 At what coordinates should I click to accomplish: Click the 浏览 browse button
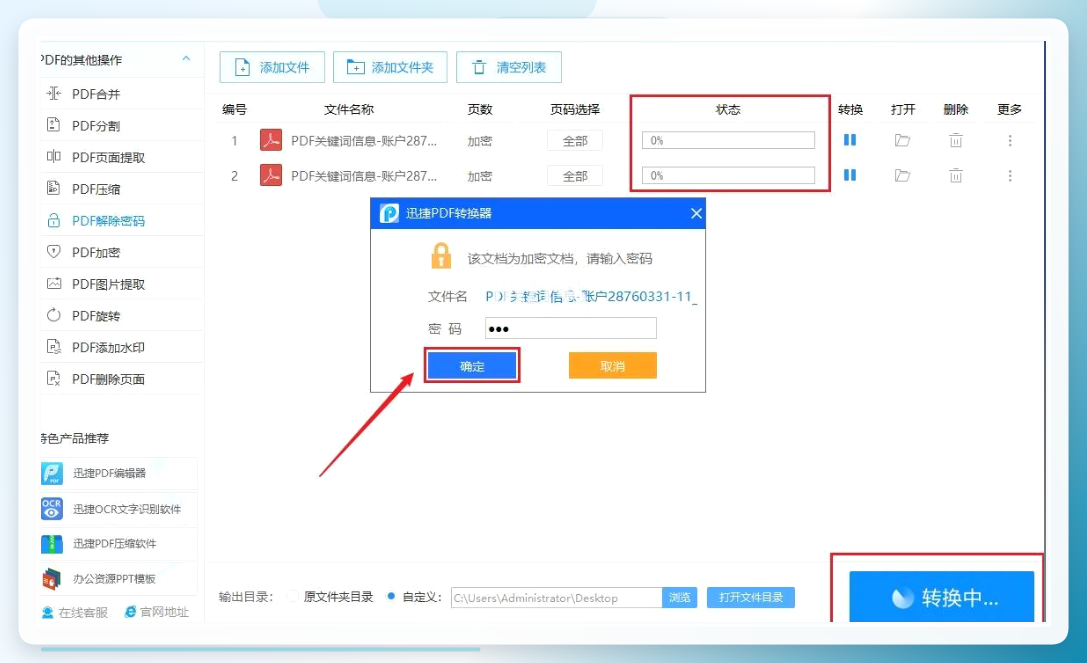pyautogui.click(x=679, y=597)
